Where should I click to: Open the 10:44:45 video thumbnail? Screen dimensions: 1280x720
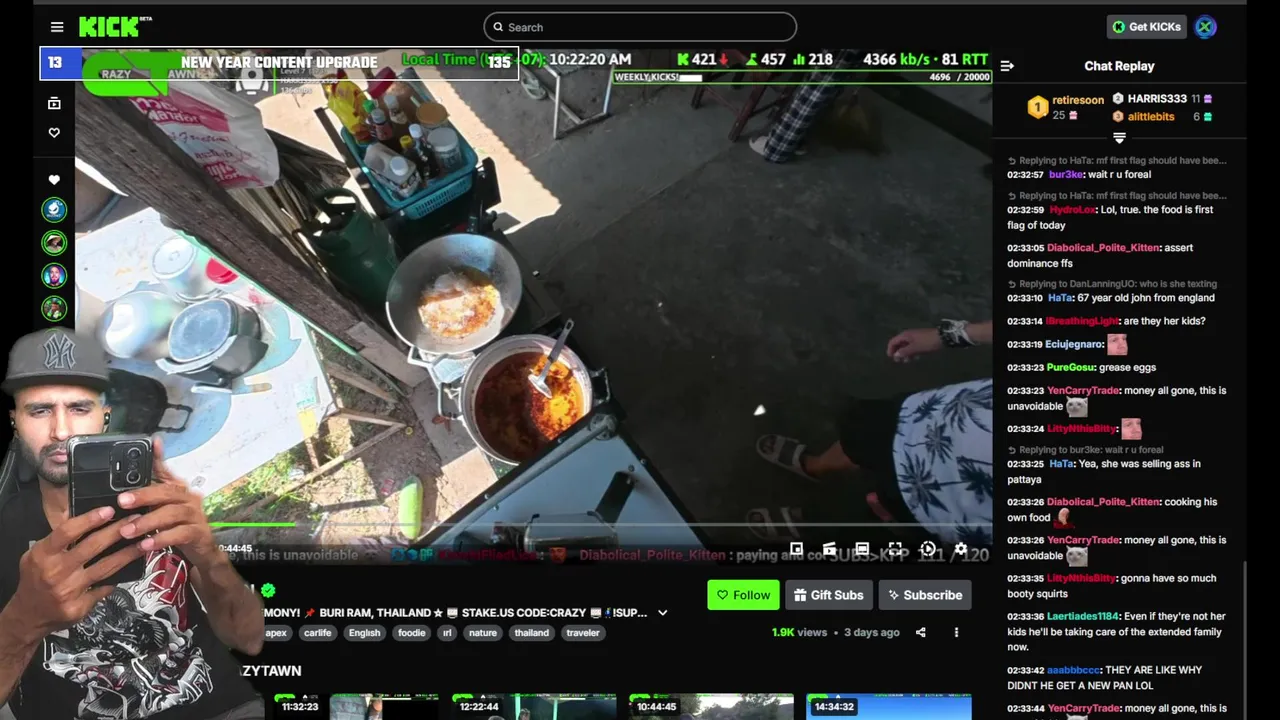711,707
